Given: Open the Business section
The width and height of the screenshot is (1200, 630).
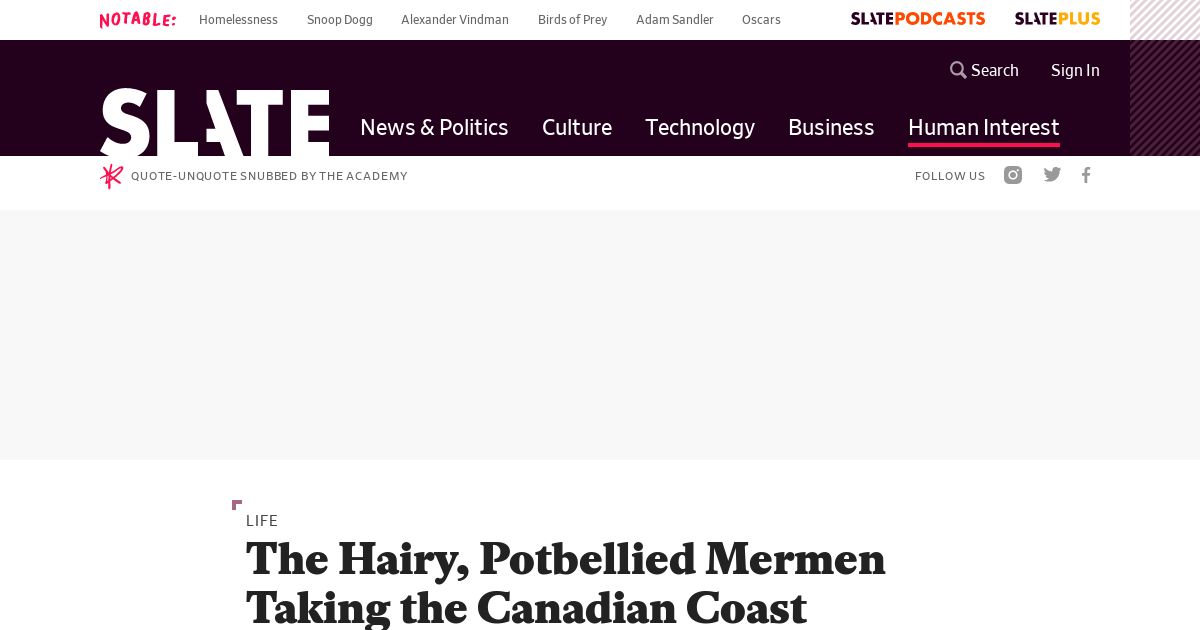Looking at the screenshot, I should click(831, 127).
